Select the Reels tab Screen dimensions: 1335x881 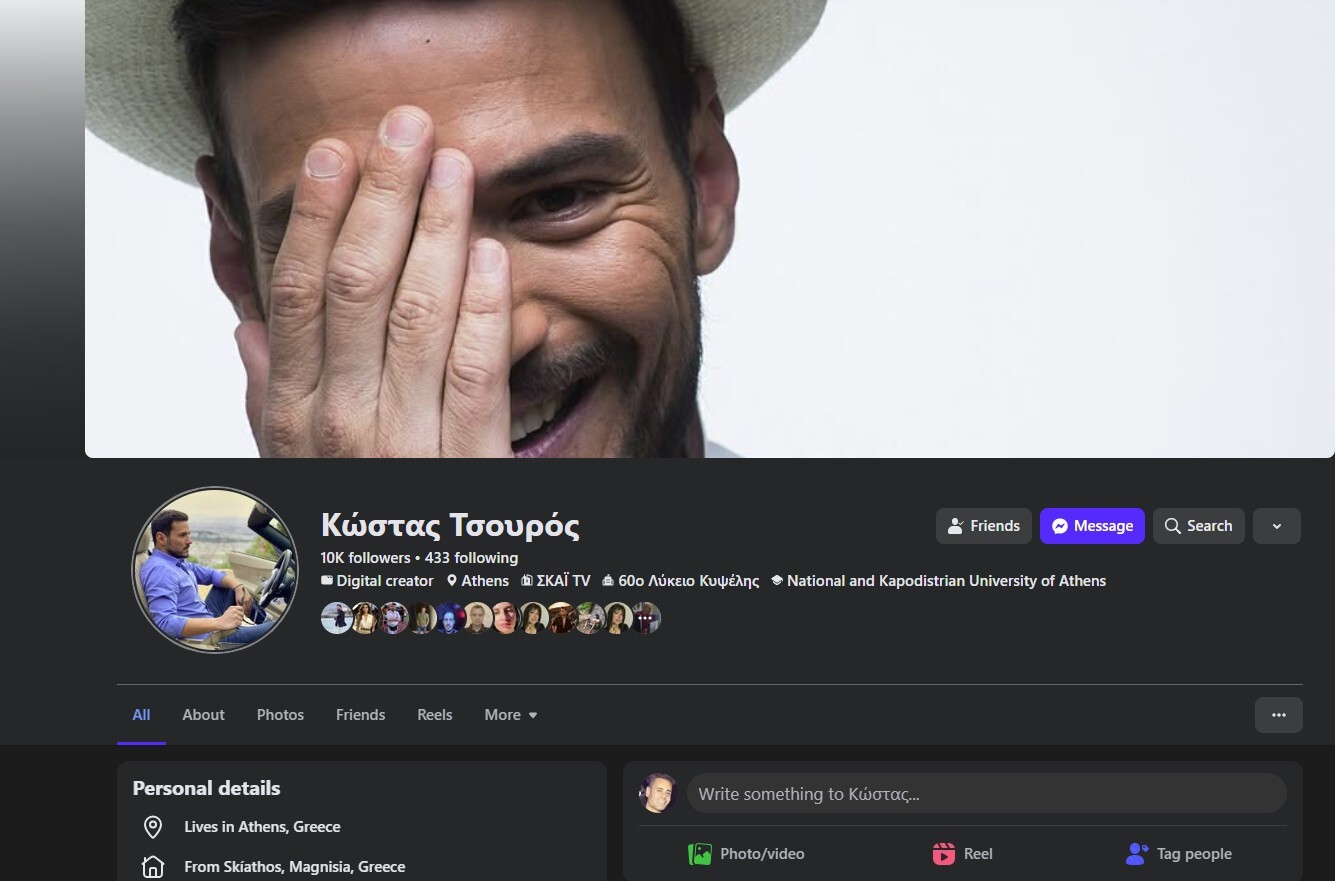point(434,715)
